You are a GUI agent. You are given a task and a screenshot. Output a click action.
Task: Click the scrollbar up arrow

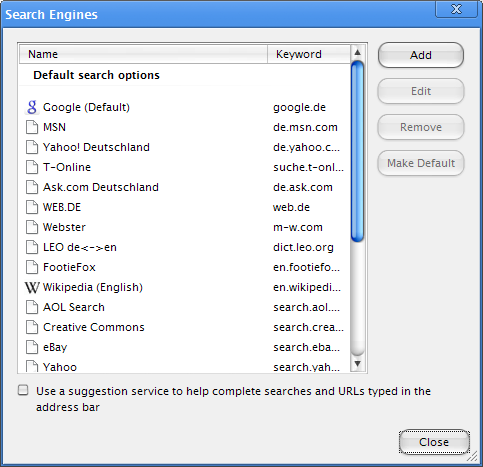pyautogui.click(x=357, y=52)
